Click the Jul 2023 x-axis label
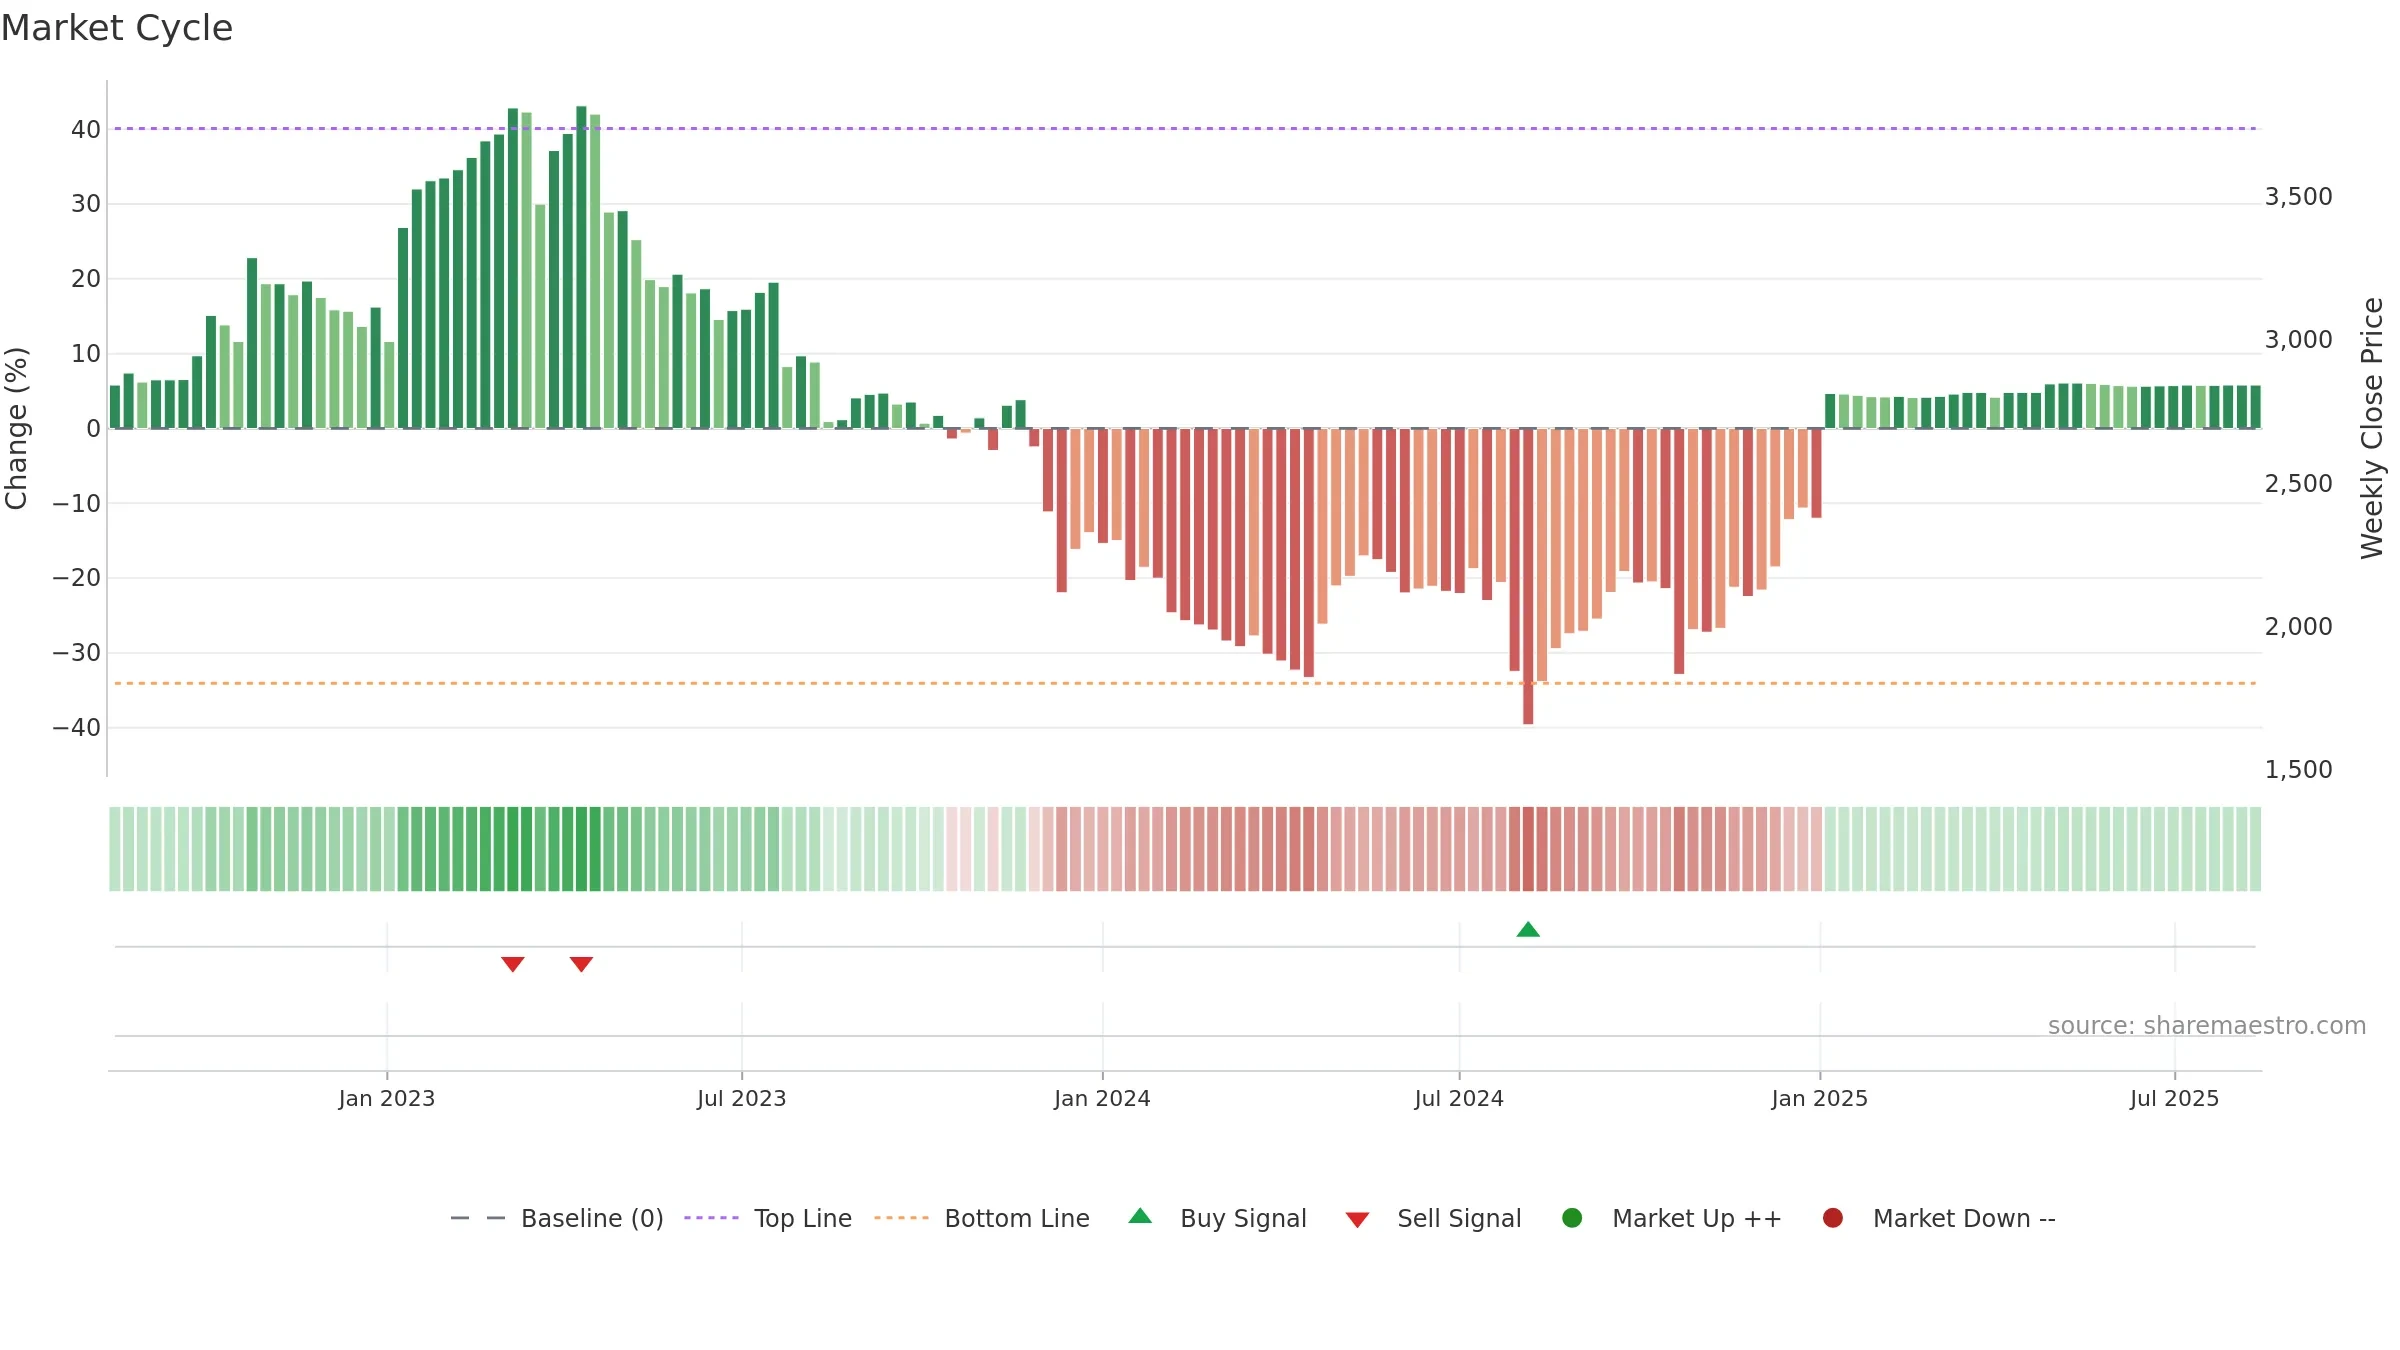2400x1350 pixels. point(742,1098)
